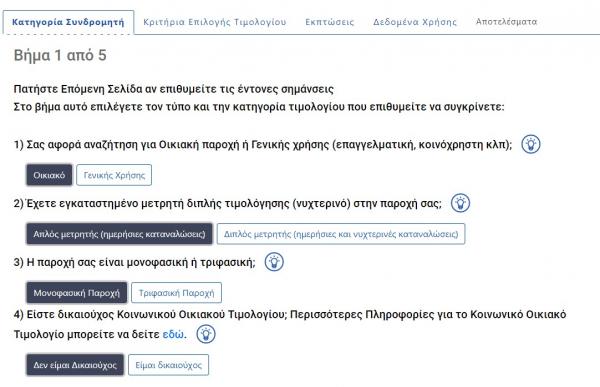The height and width of the screenshot is (387, 600).
Task: Go to the Εκπτώσεις tab
Action: coord(329,22)
